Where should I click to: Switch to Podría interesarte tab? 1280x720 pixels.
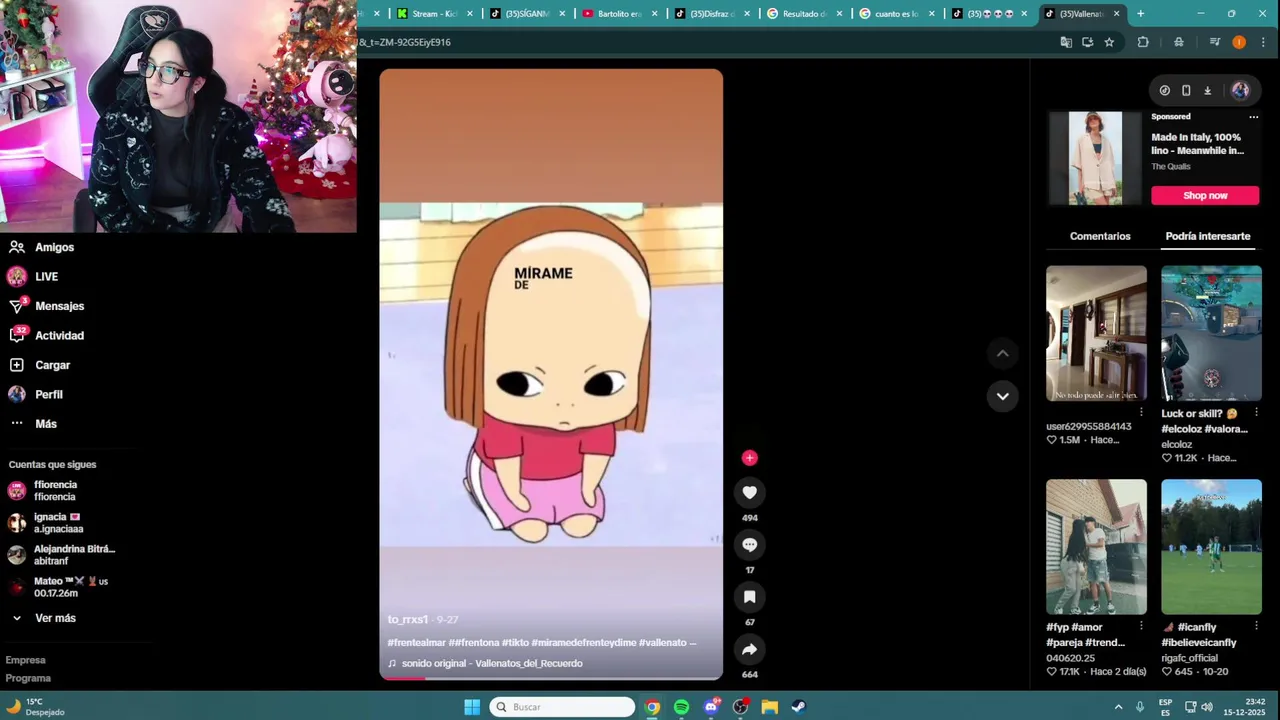coord(1208,236)
